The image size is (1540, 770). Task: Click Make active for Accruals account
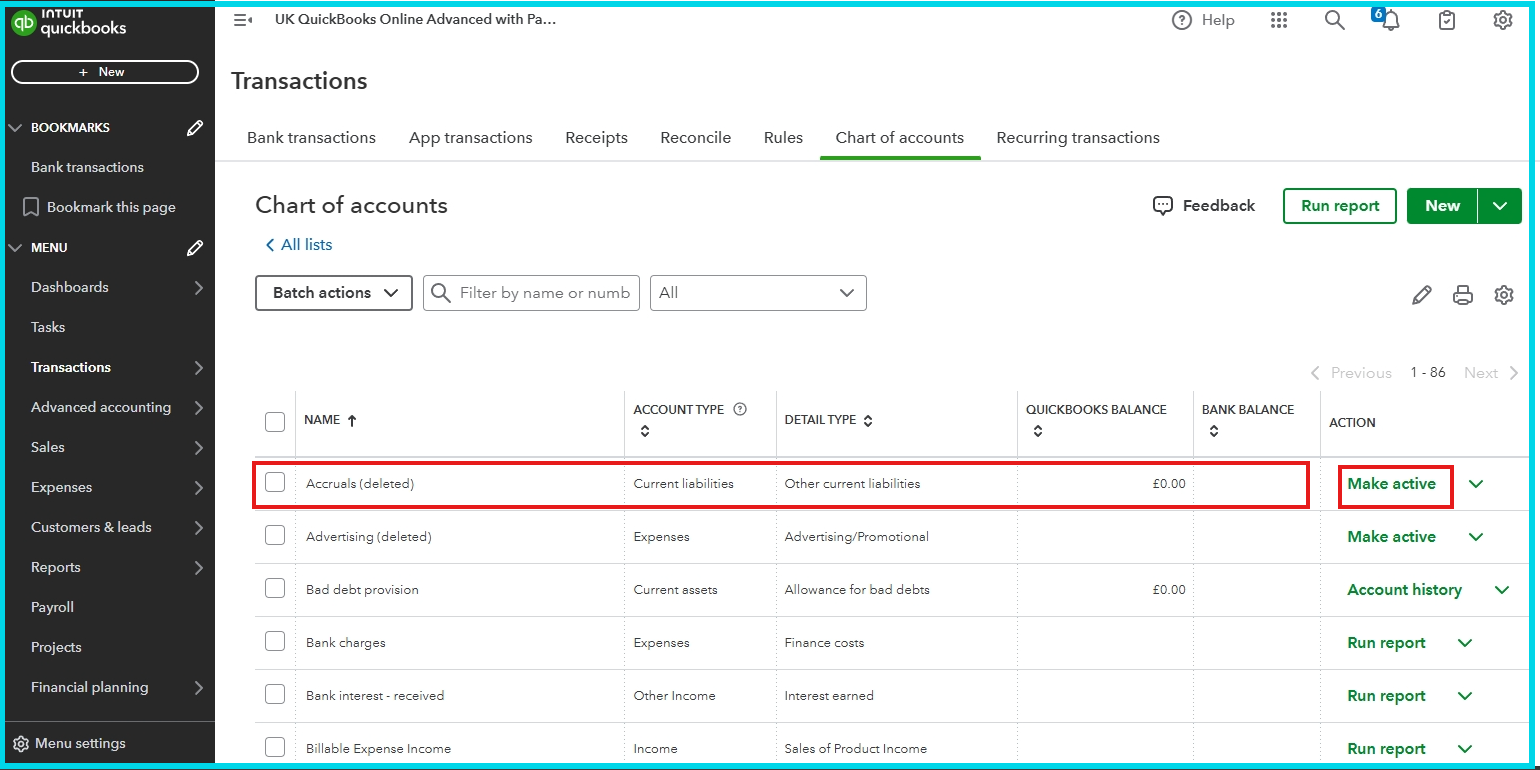click(x=1391, y=484)
